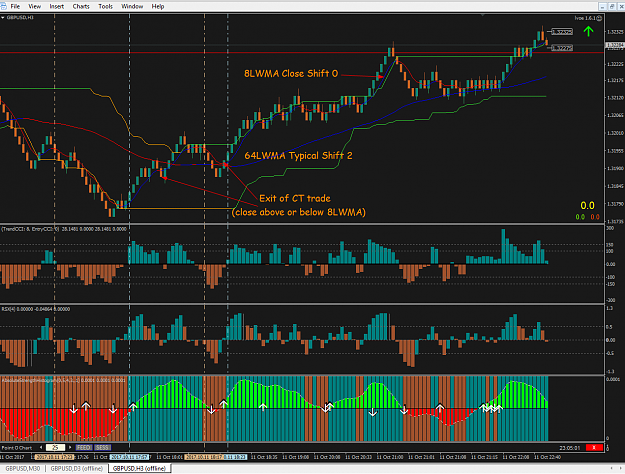
Task: Open the Insert menu
Action: pyautogui.click(x=57, y=6)
